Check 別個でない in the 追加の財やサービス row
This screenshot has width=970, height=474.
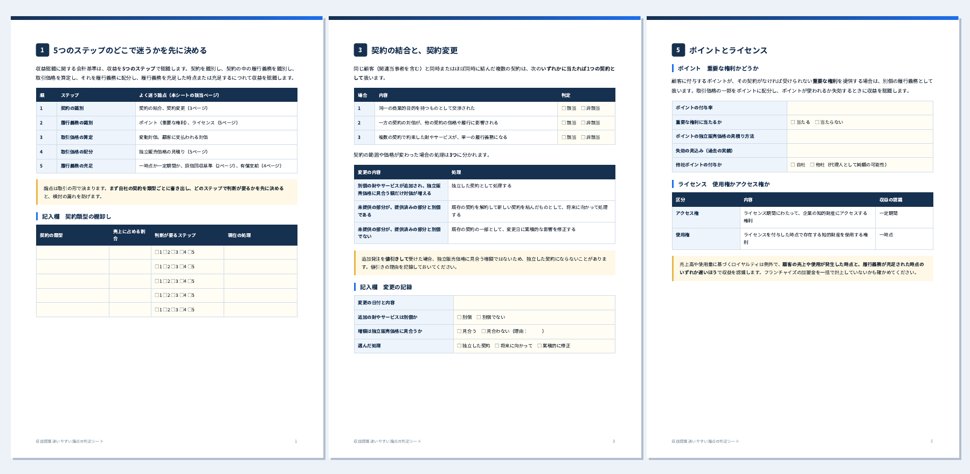pyautogui.click(x=479, y=317)
